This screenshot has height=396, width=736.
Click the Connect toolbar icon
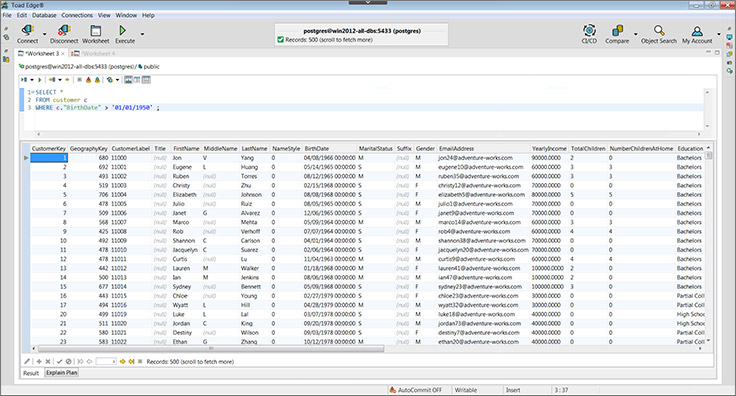click(27, 30)
